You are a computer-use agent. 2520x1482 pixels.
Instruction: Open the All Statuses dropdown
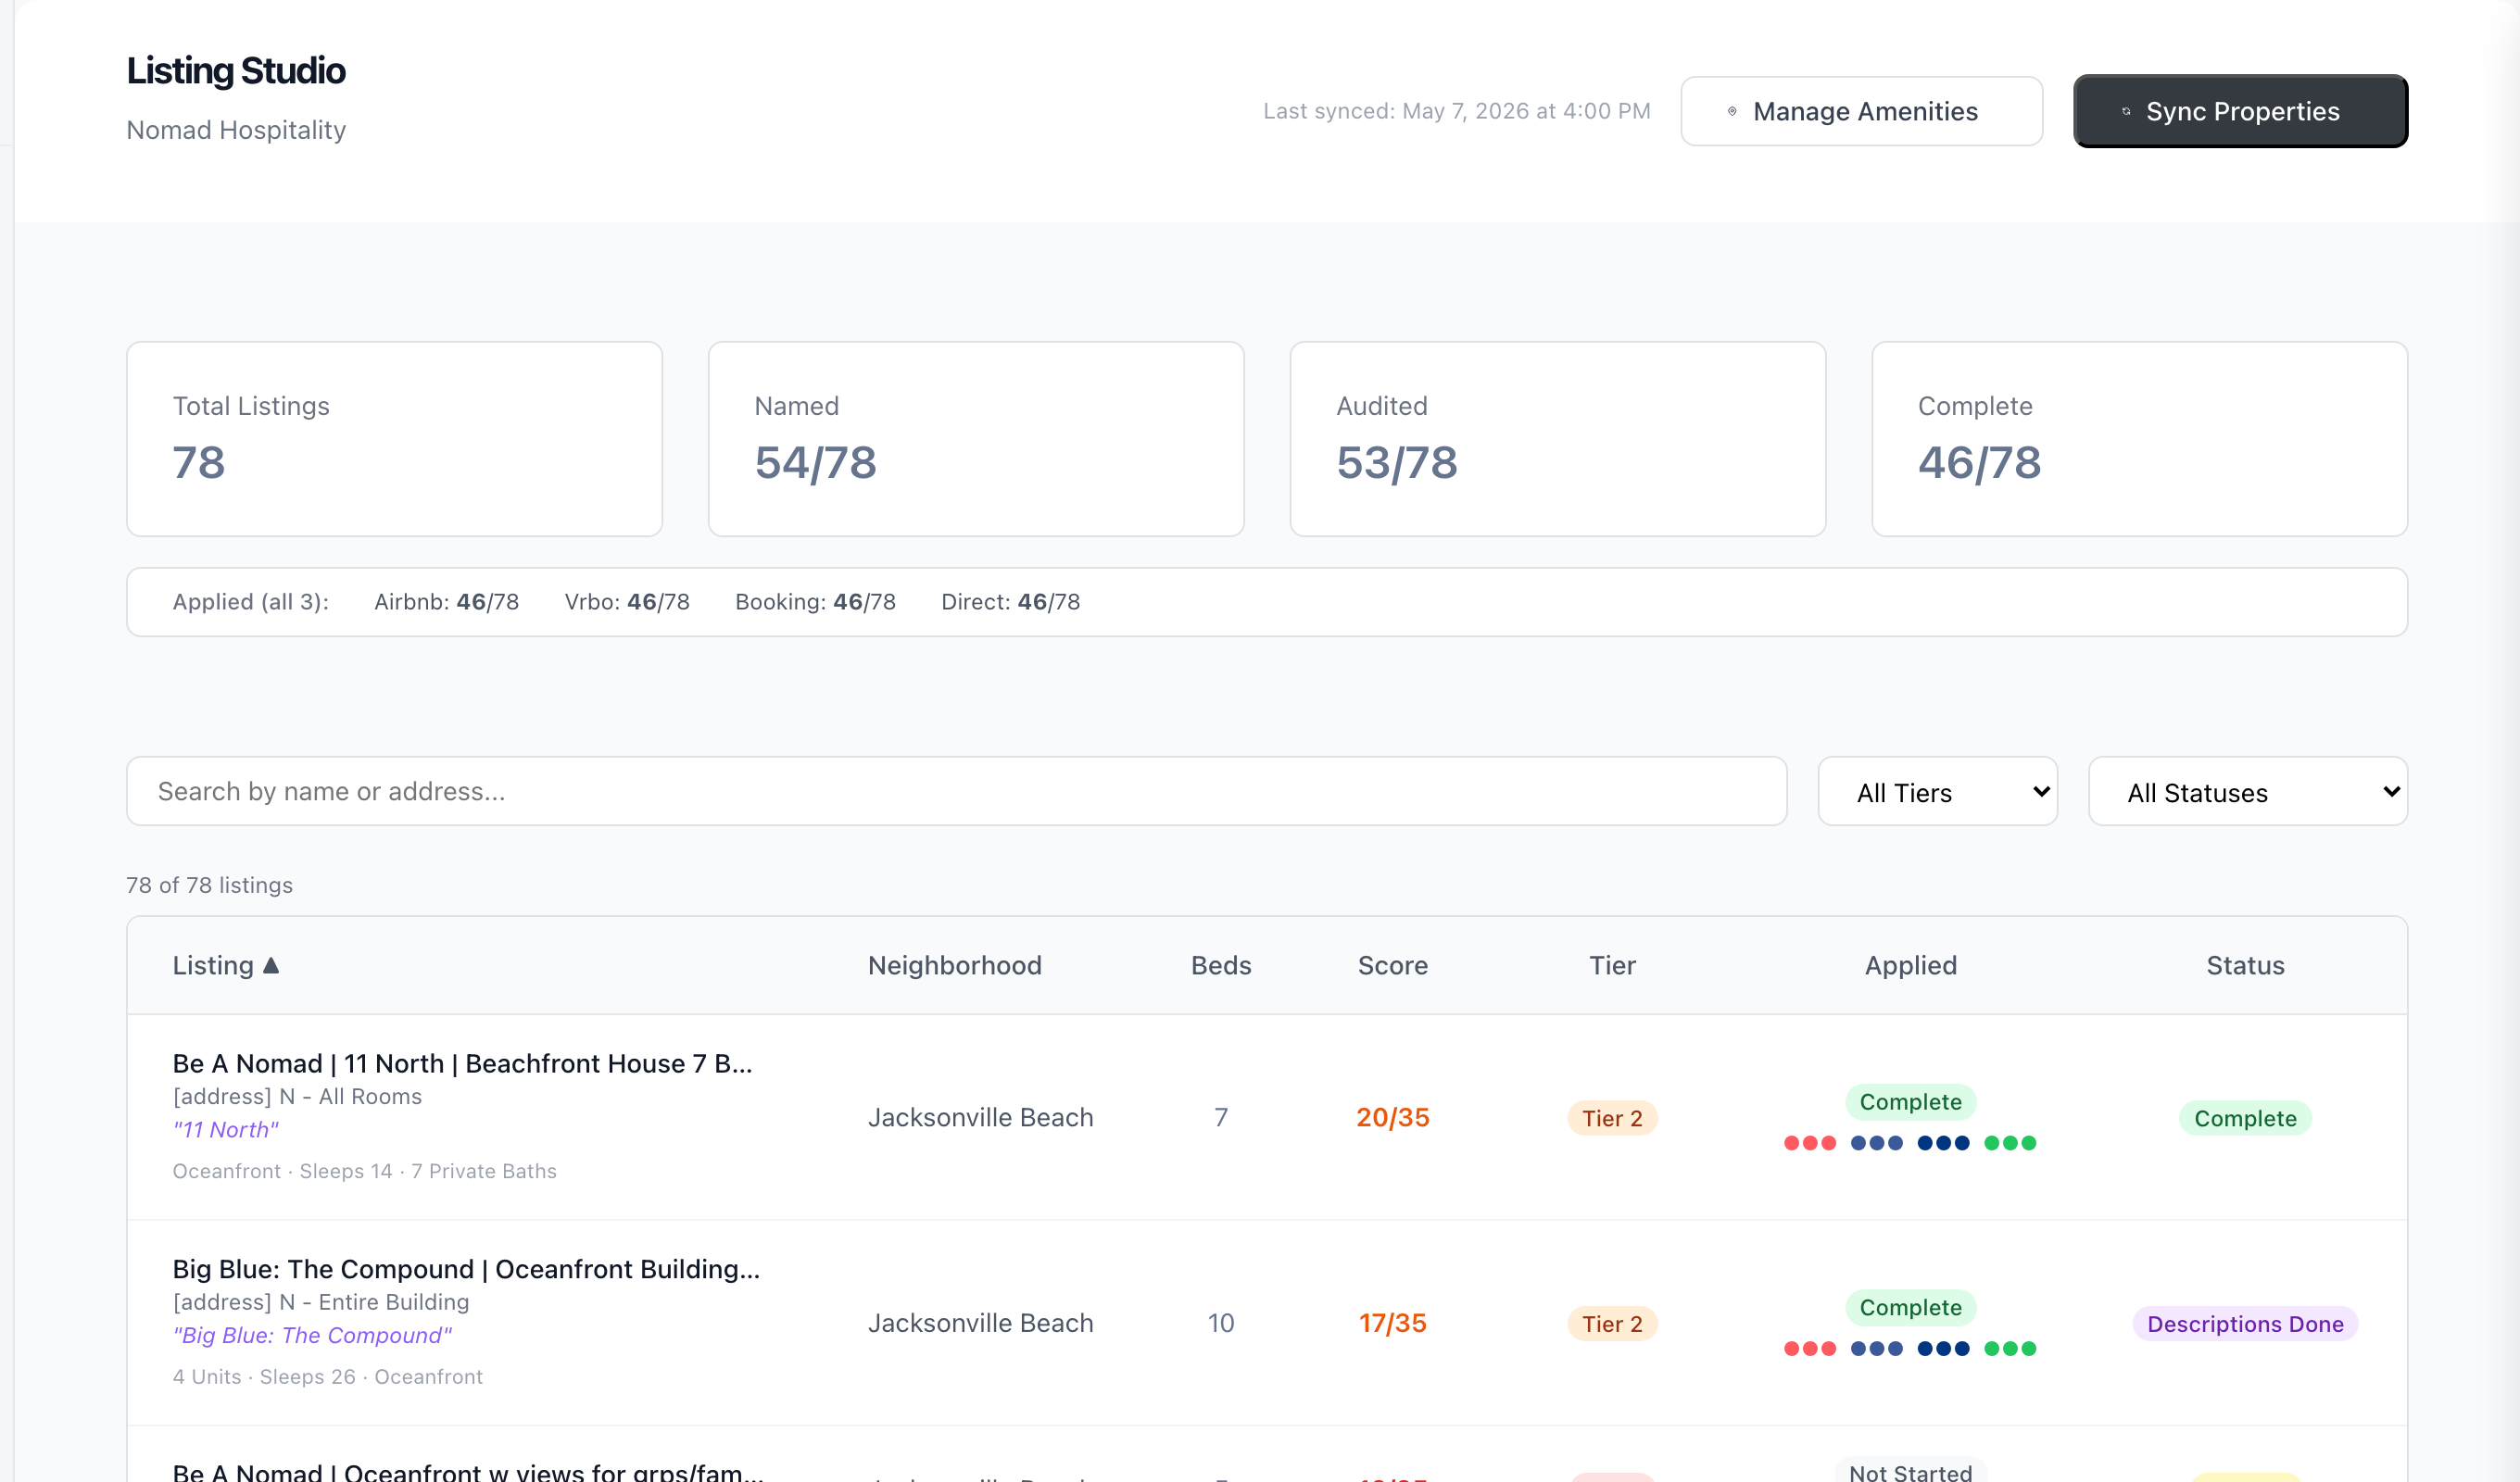coord(2247,791)
